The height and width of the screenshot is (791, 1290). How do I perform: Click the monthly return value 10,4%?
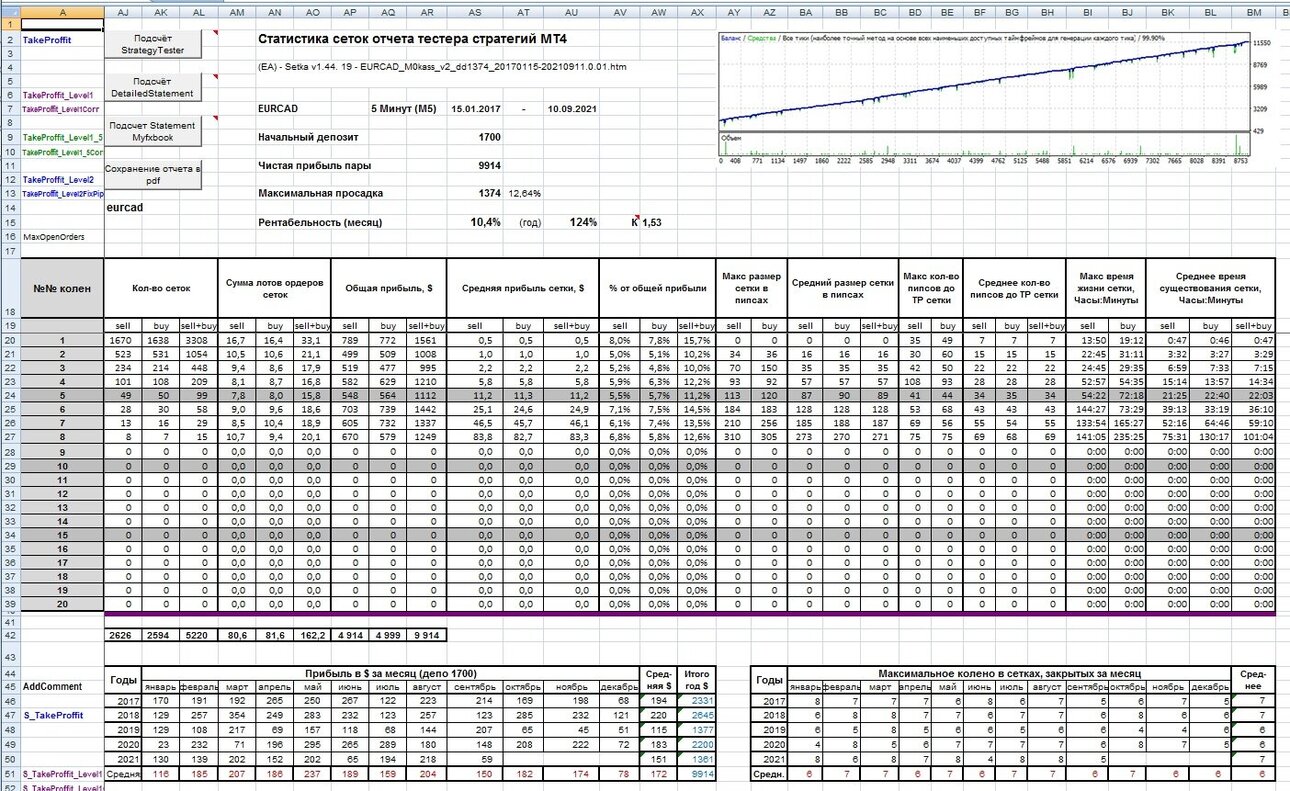click(486, 222)
